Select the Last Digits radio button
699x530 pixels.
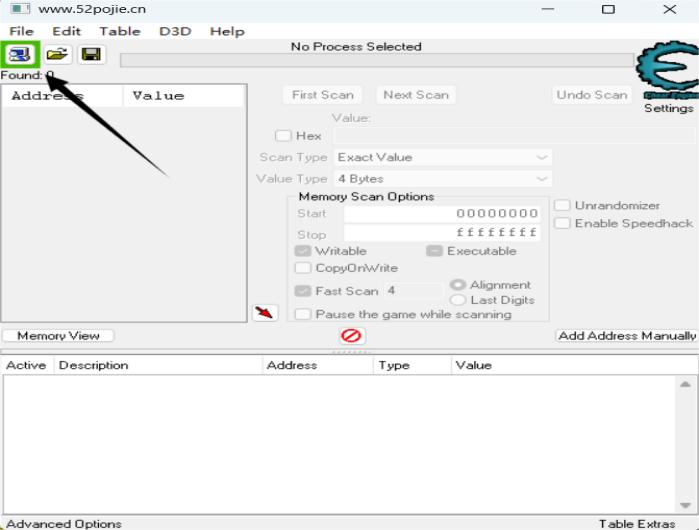pyautogui.click(x=458, y=300)
